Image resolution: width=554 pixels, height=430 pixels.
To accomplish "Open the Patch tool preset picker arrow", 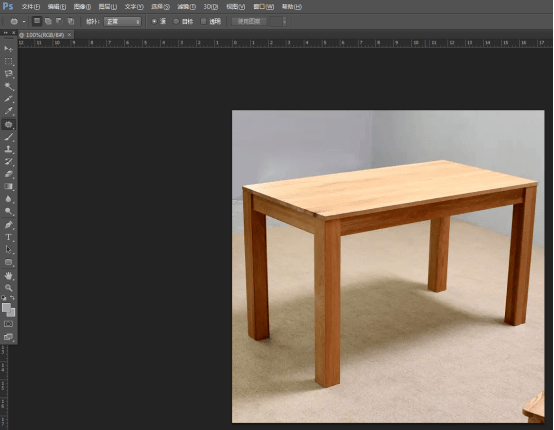I will (x=24, y=22).
